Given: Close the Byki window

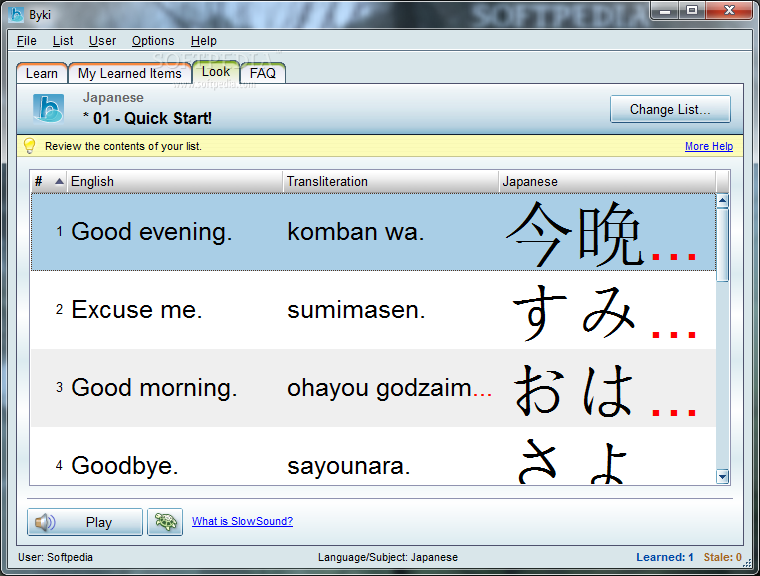Looking at the screenshot, I should tap(729, 11).
